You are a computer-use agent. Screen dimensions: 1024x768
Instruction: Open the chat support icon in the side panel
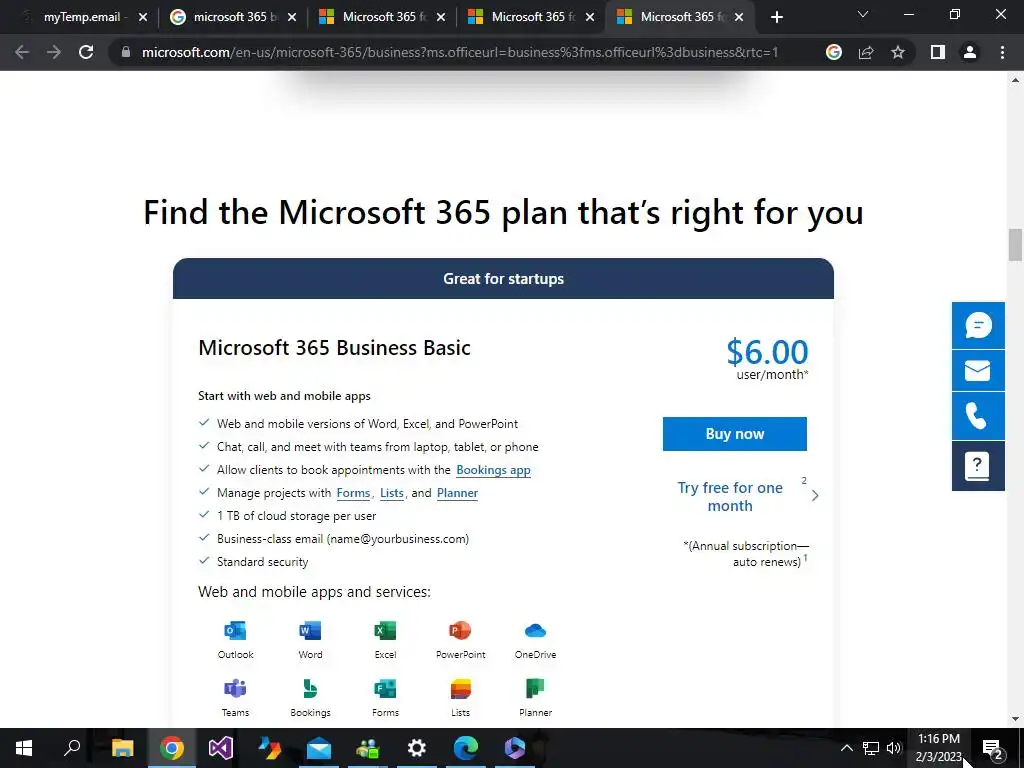click(978, 325)
